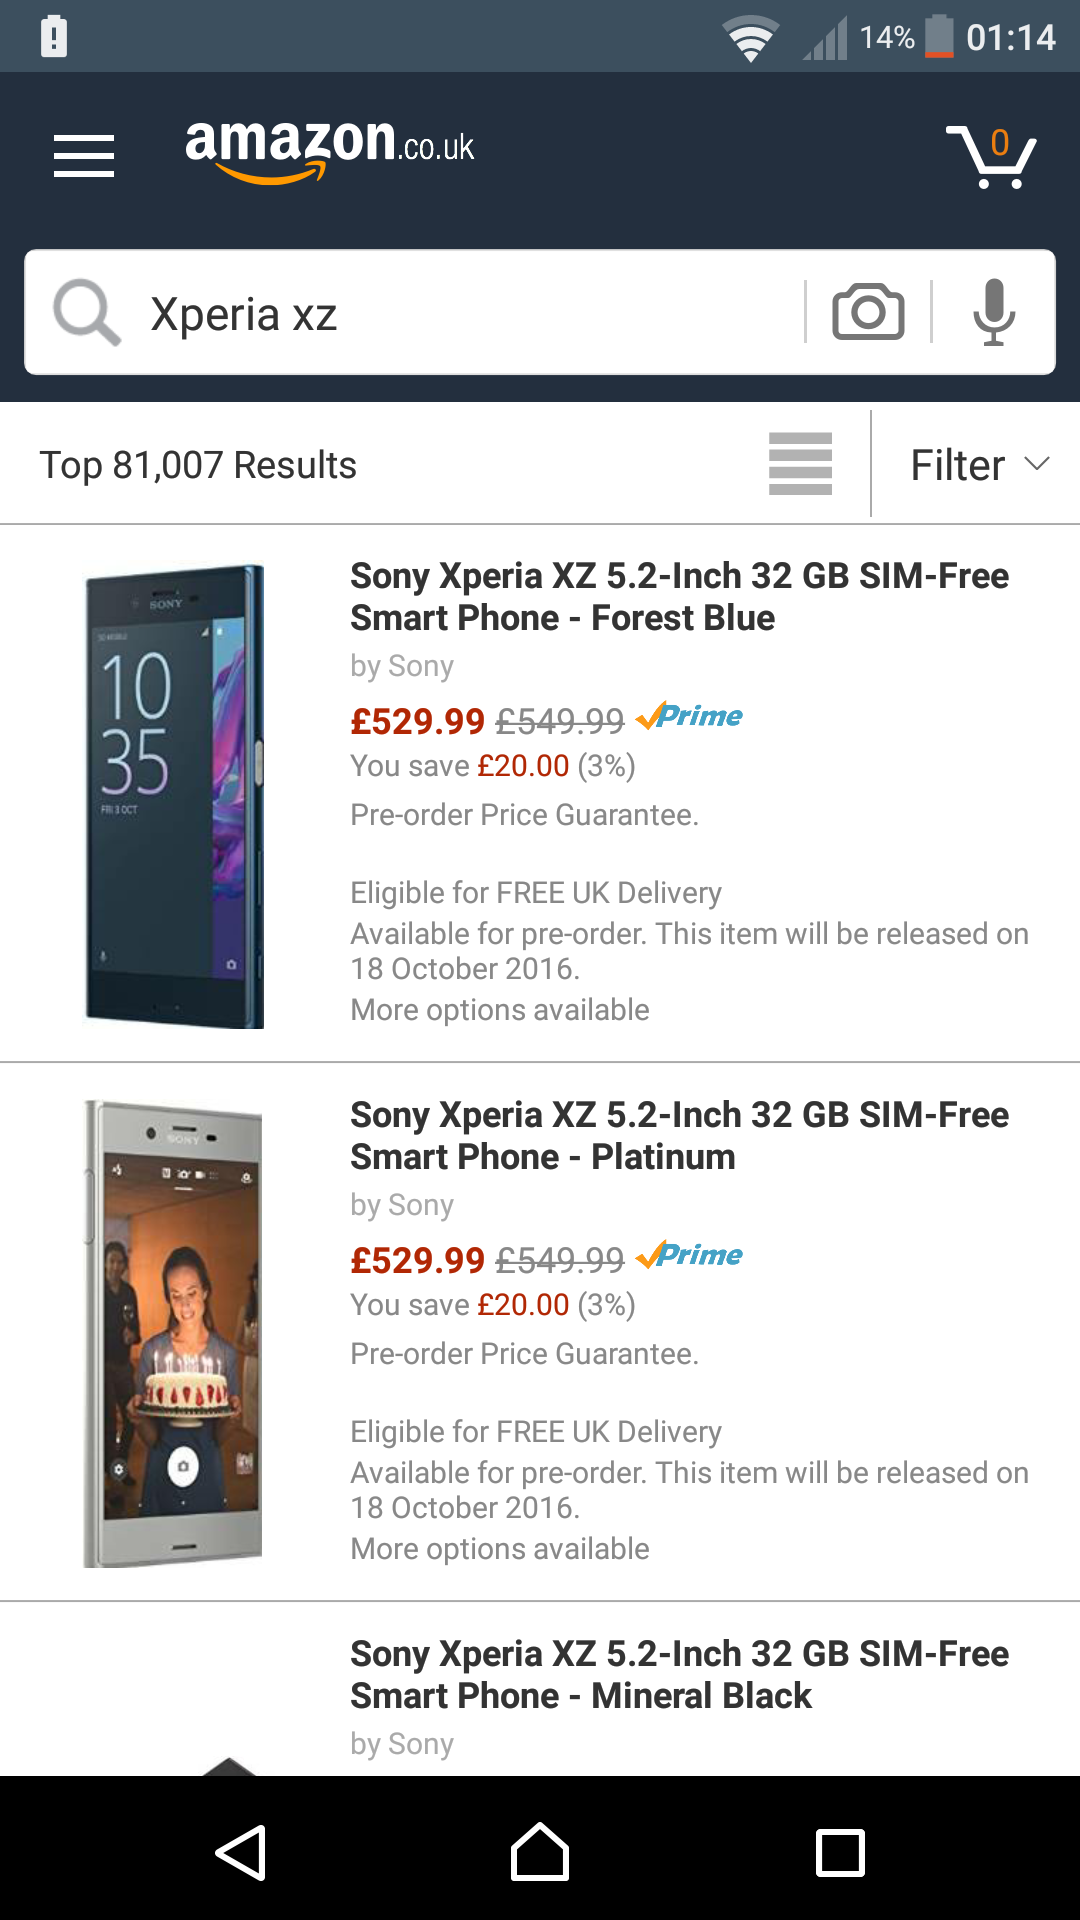This screenshot has width=1080, height=1920.
Task: Tap the Forest Blue phone thumbnail
Action: (175, 796)
